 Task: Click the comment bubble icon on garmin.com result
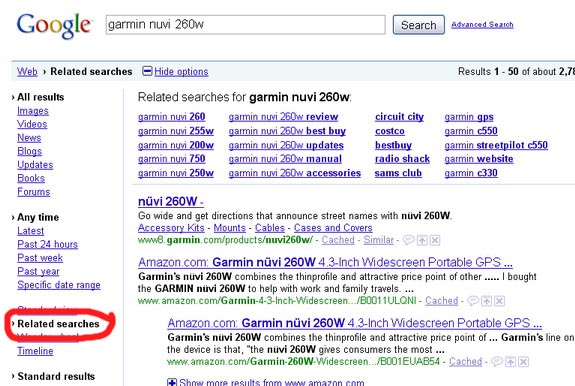coord(409,240)
